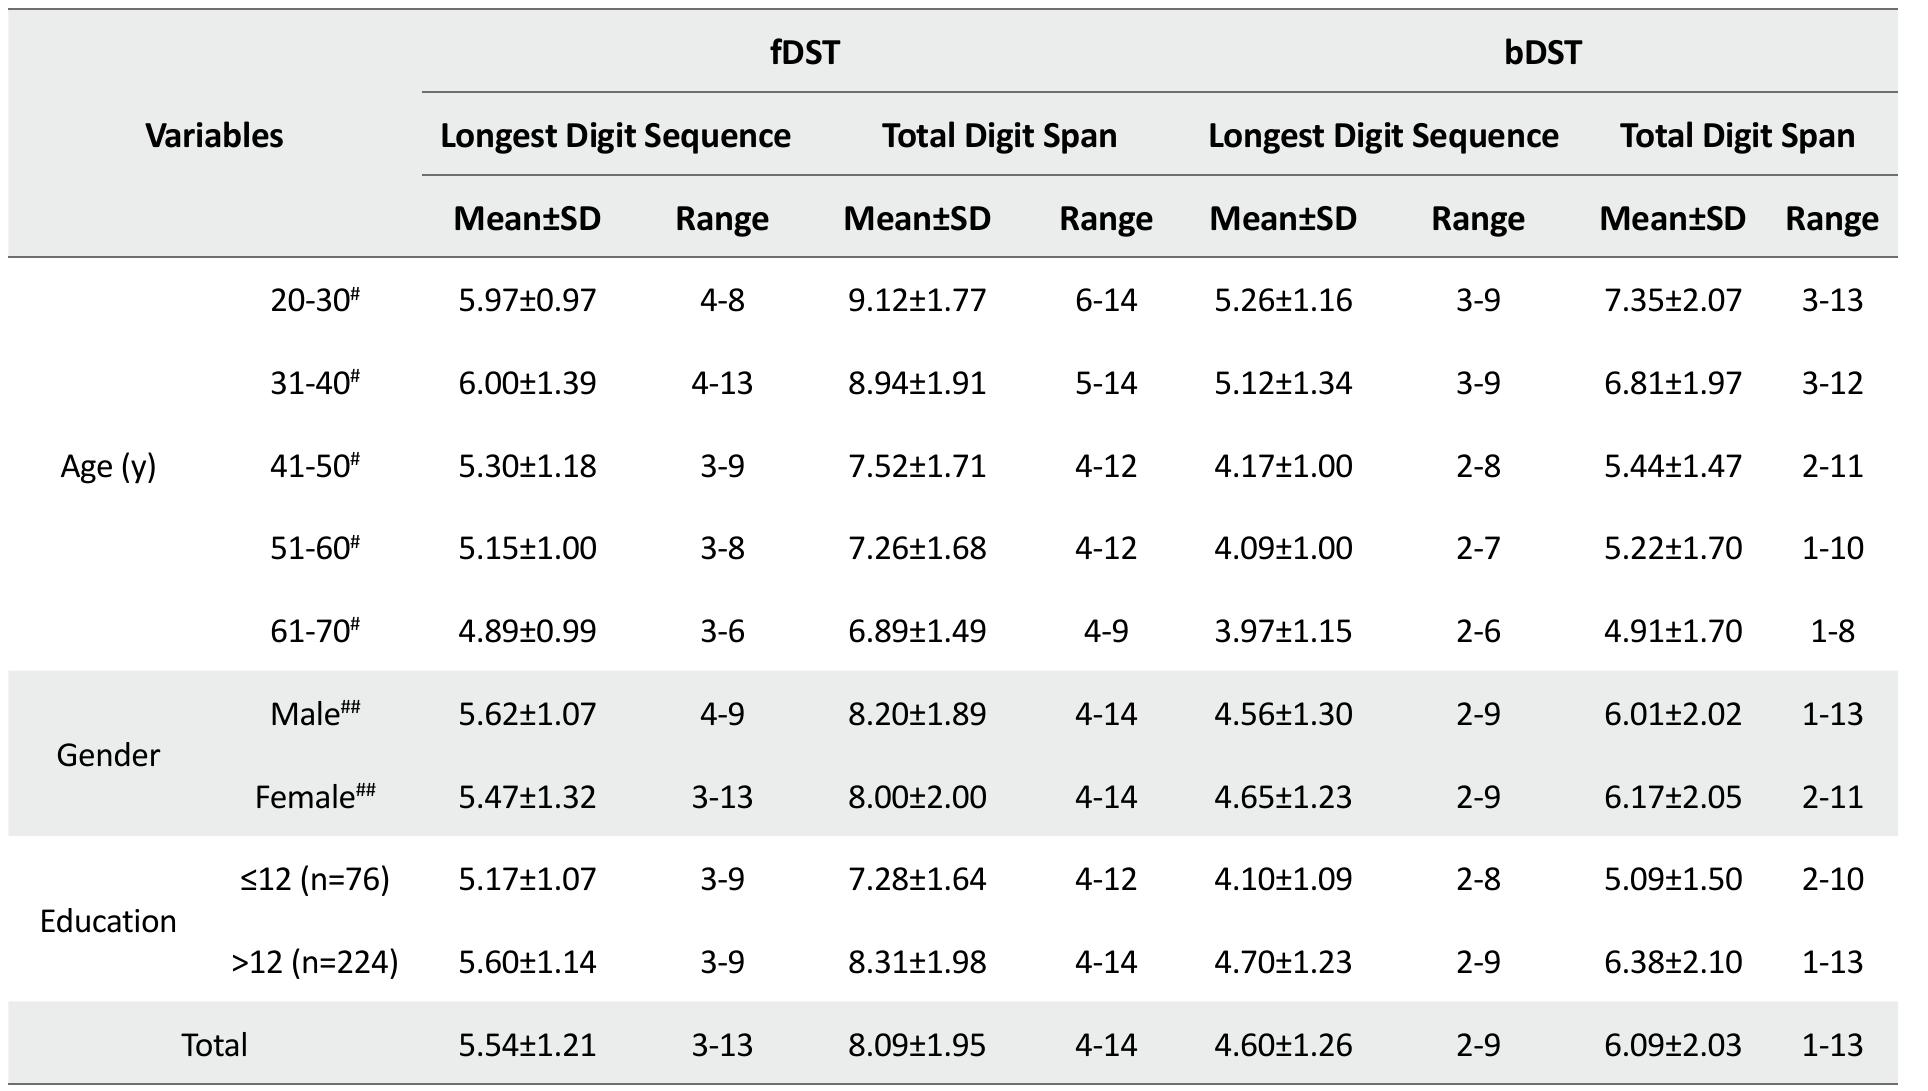Screen dimensions: 1928x1091
Task: Click the 20-30 age group label
Action: click(314, 300)
